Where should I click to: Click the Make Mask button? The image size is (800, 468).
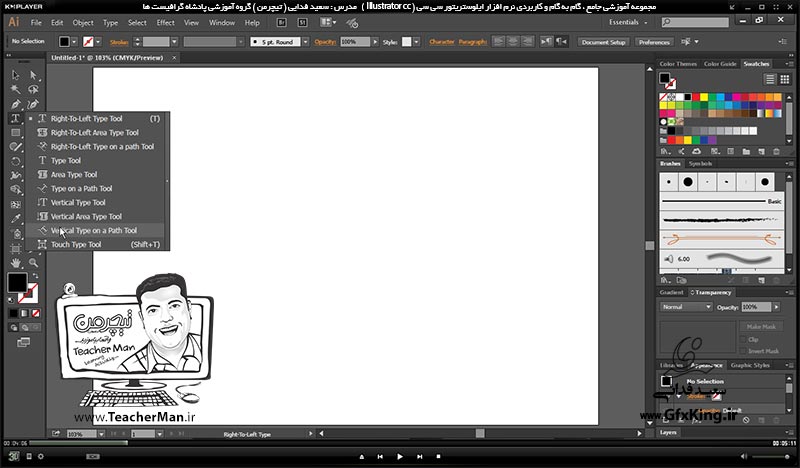click(761, 327)
